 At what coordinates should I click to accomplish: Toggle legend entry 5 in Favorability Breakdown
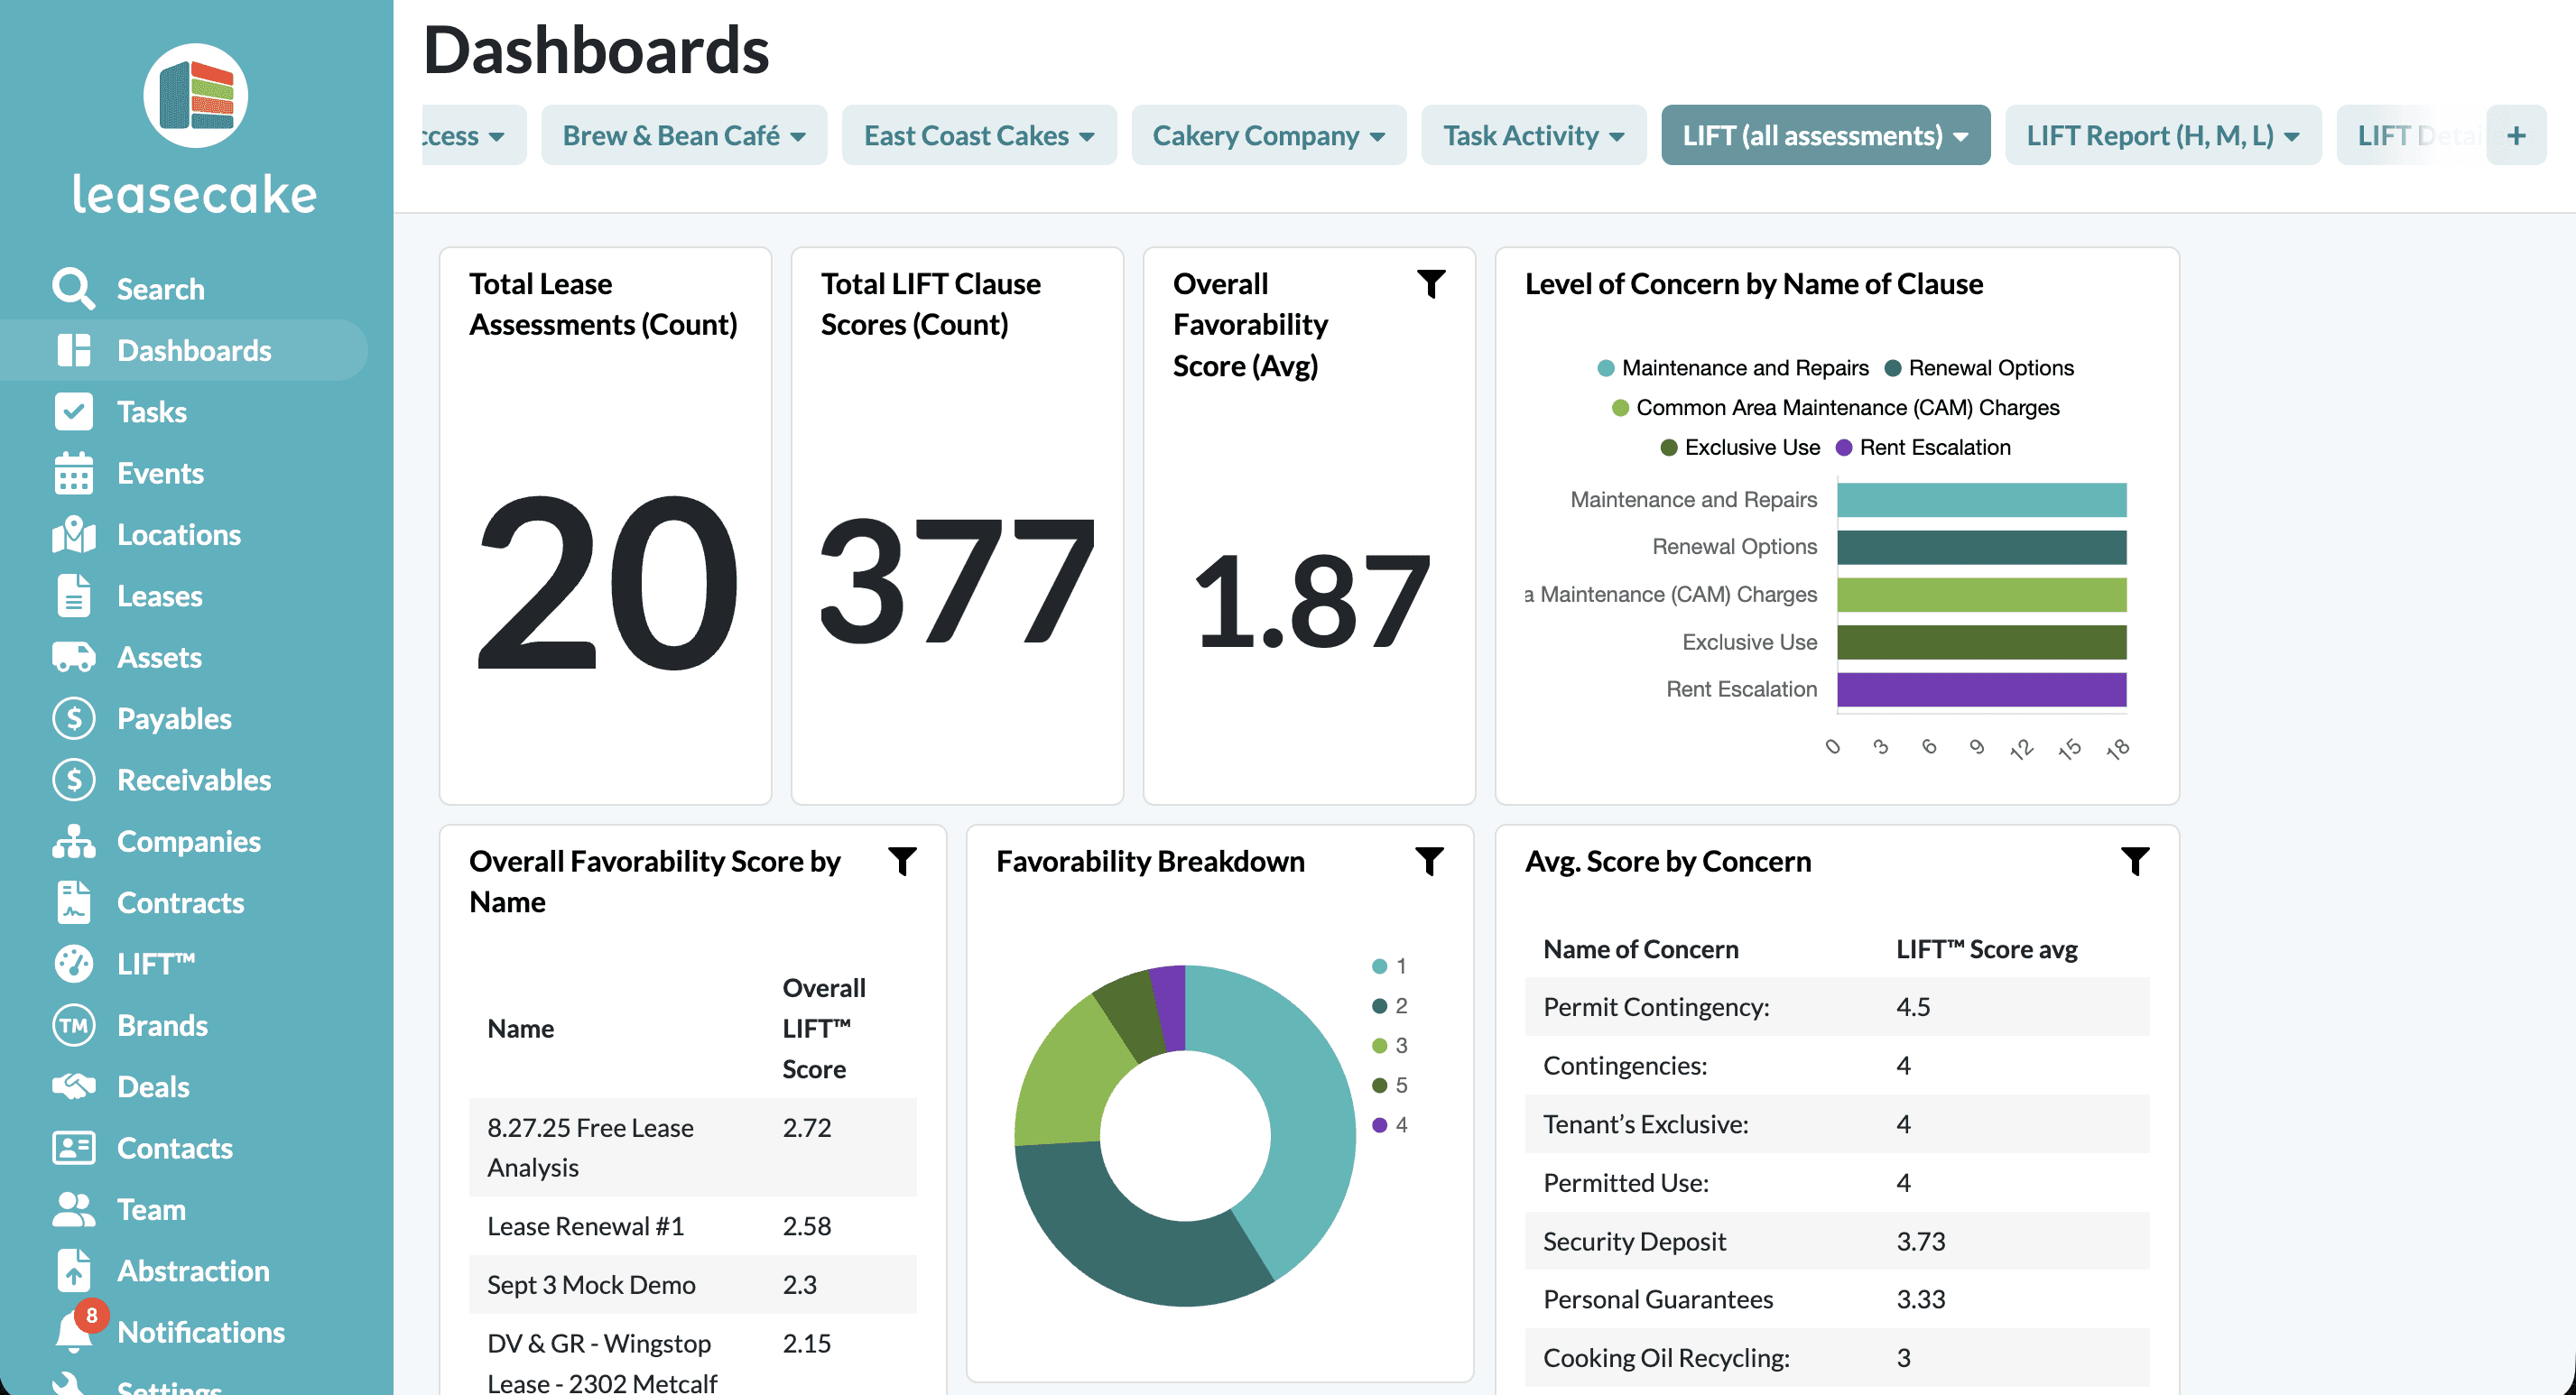[x=1390, y=1085]
